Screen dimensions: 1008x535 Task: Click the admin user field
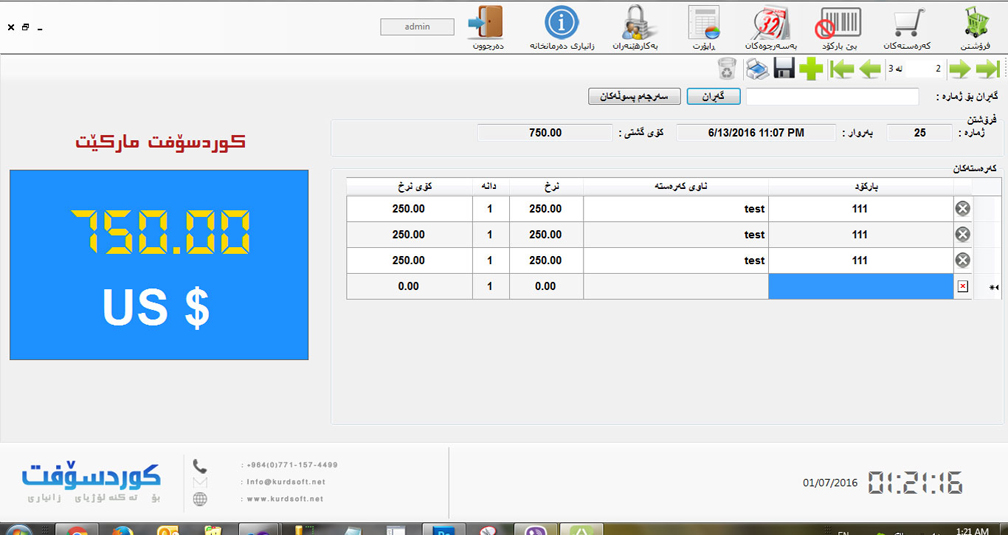pyautogui.click(x=417, y=26)
